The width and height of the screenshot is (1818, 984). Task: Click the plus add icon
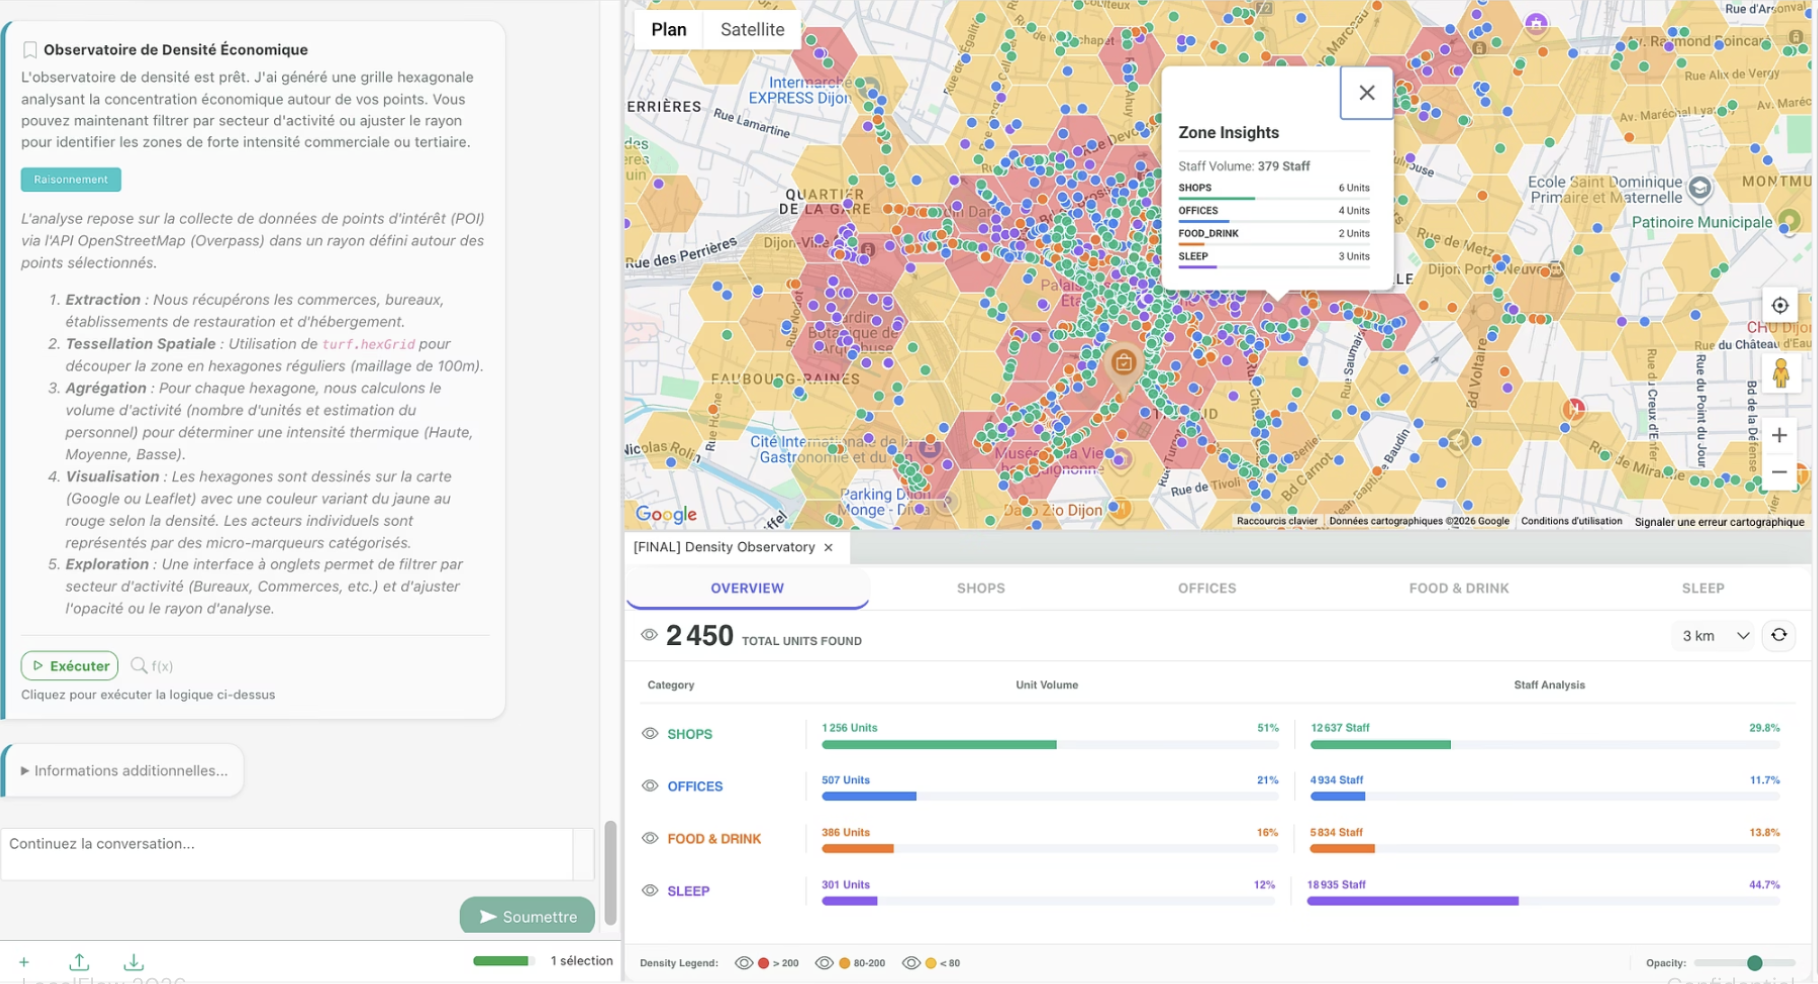24,962
